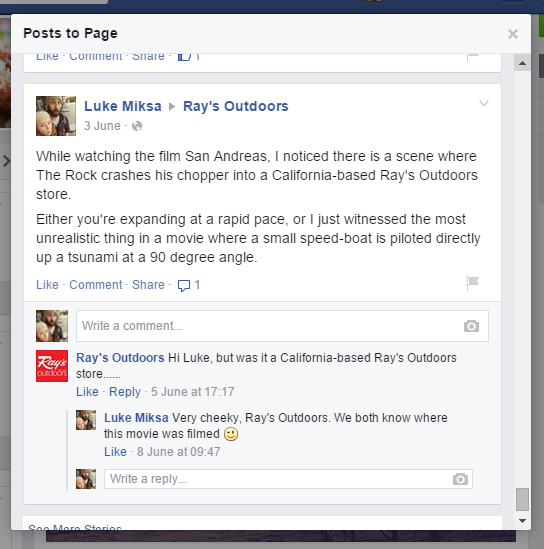
Task: Open Luke Miksa's profile from post header
Action: click(123, 106)
